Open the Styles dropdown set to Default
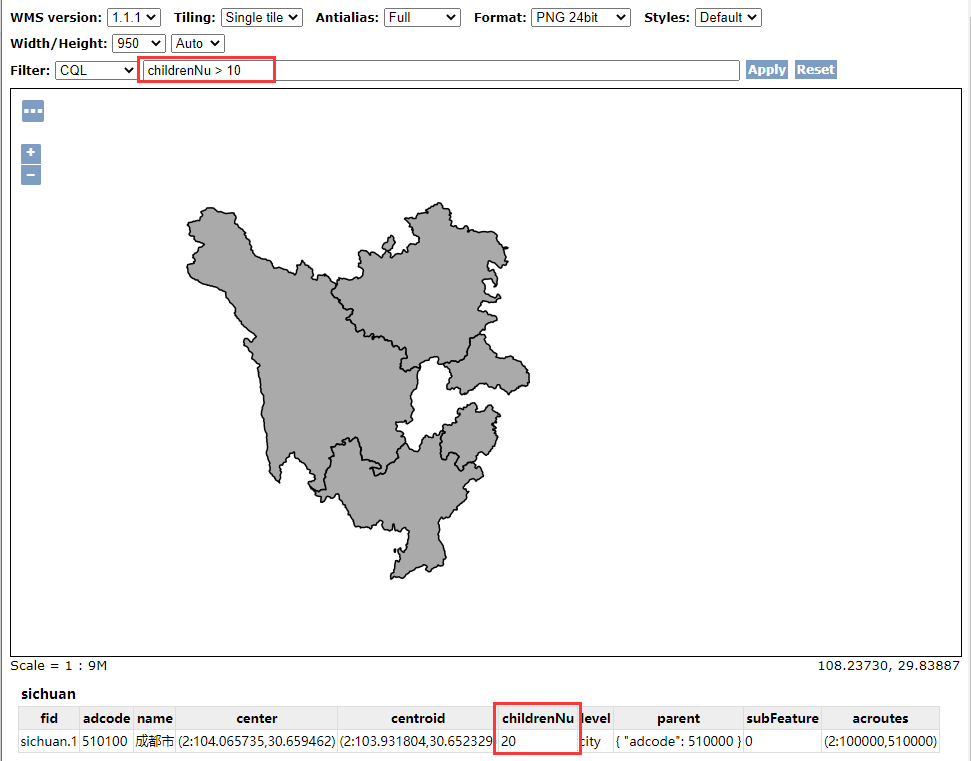This screenshot has height=761, width=971. point(728,16)
